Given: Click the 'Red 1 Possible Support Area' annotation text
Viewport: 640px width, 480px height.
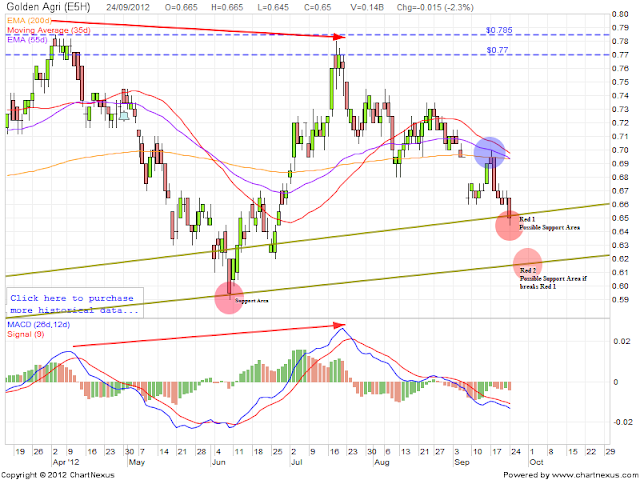Looking at the screenshot, I should (x=549, y=224).
